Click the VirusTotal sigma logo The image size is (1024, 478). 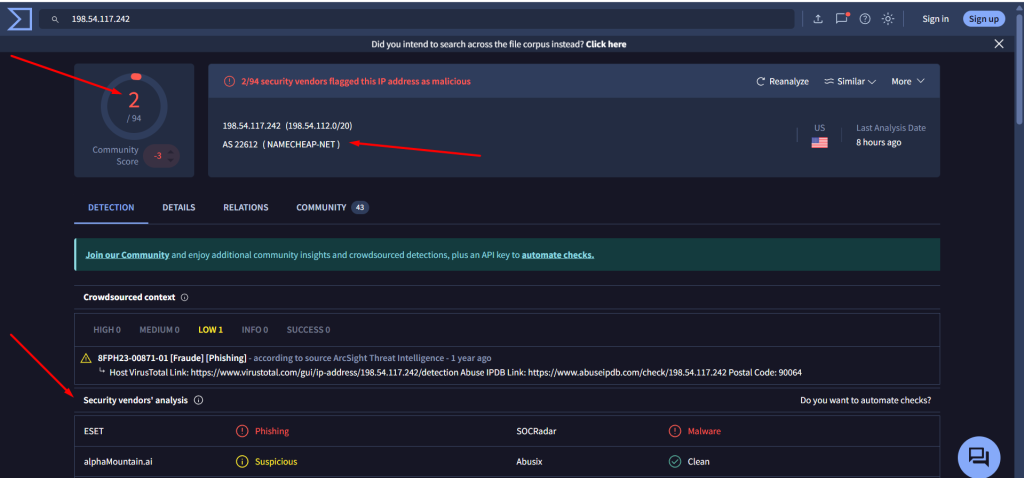point(20,19)
